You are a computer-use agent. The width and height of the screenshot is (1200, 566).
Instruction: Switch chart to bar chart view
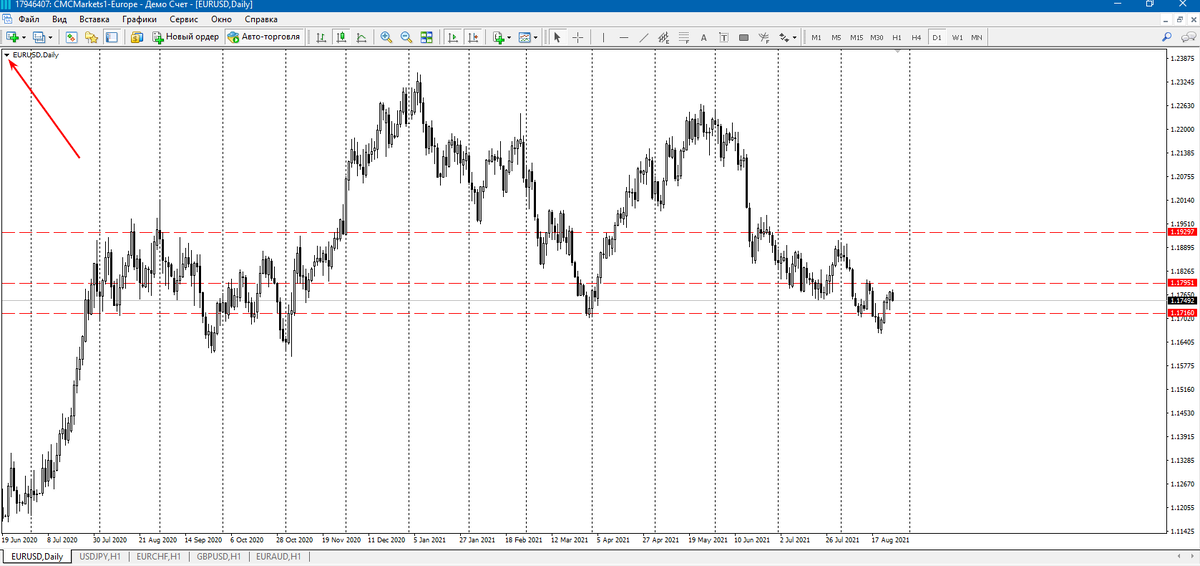click(x=322, y=37)
